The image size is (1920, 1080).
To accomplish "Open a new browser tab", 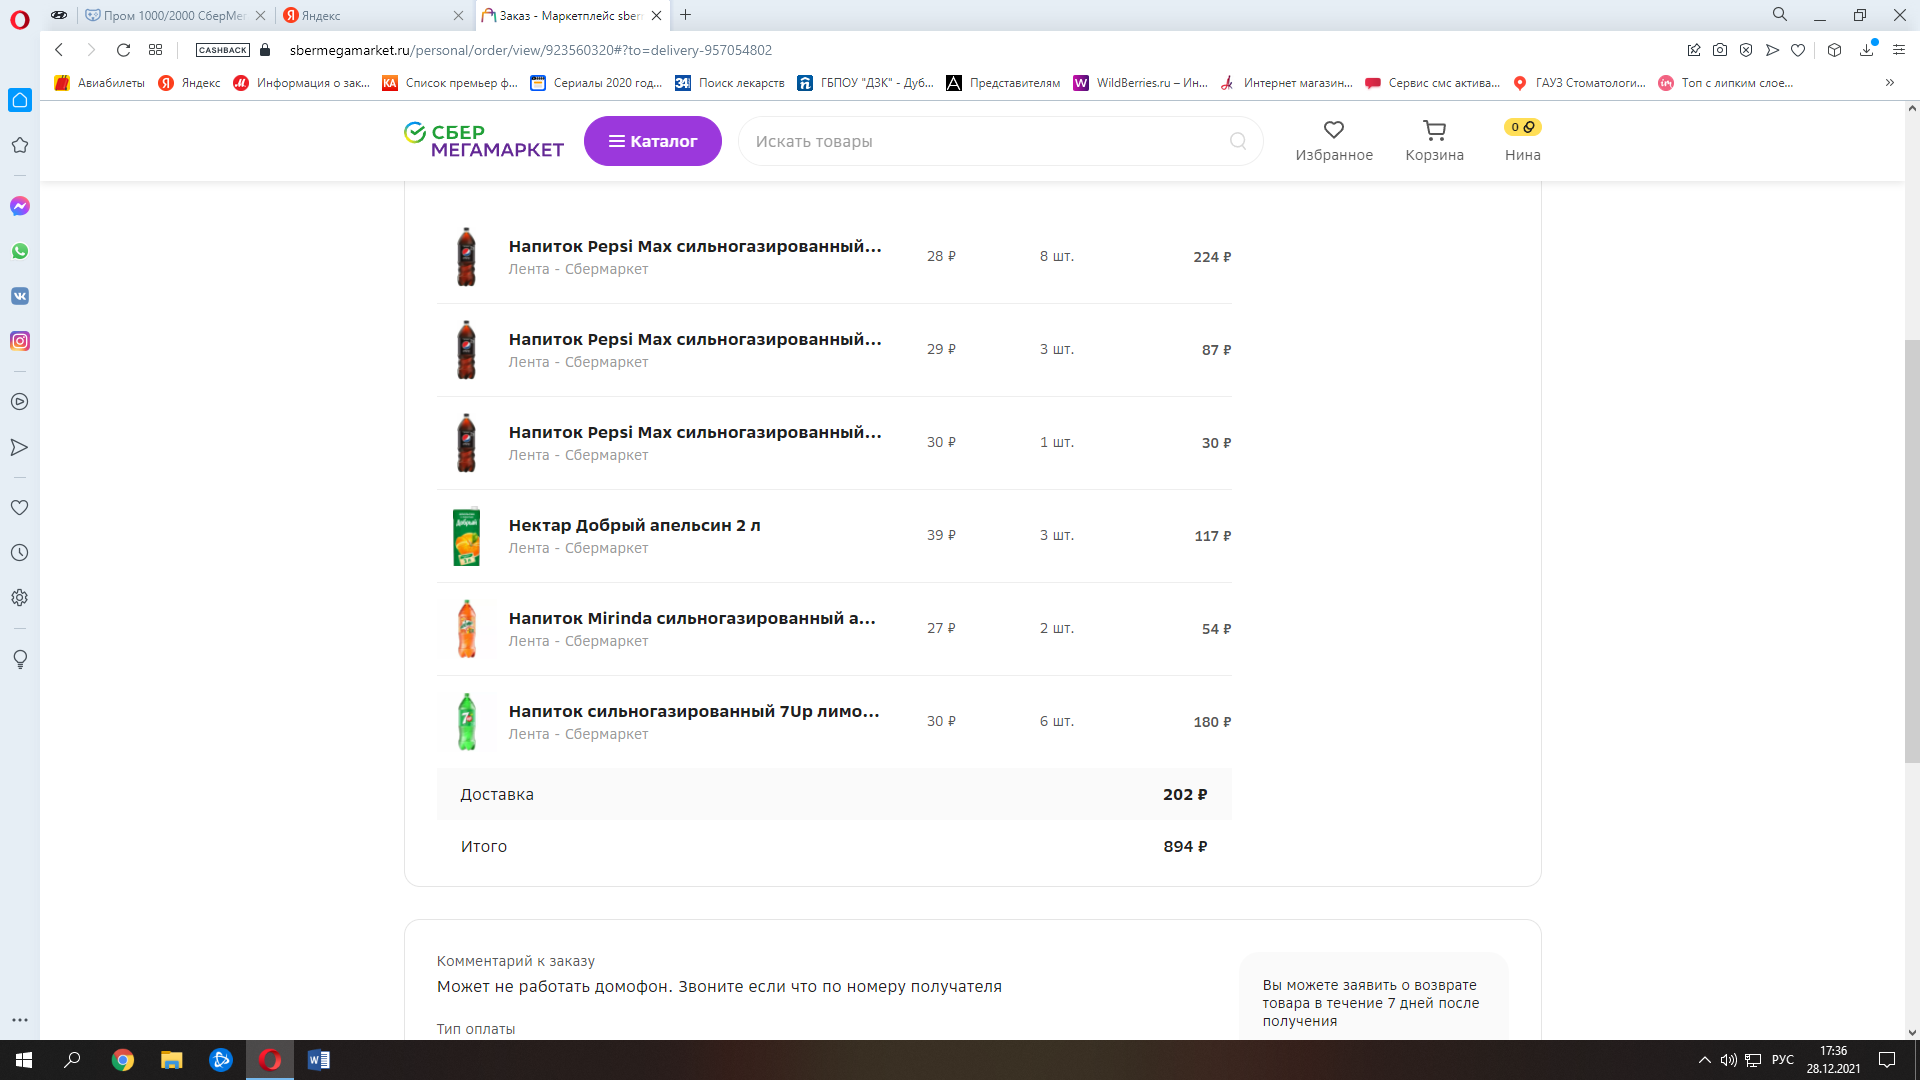I will pyautogui.click(x=686, y=15).
